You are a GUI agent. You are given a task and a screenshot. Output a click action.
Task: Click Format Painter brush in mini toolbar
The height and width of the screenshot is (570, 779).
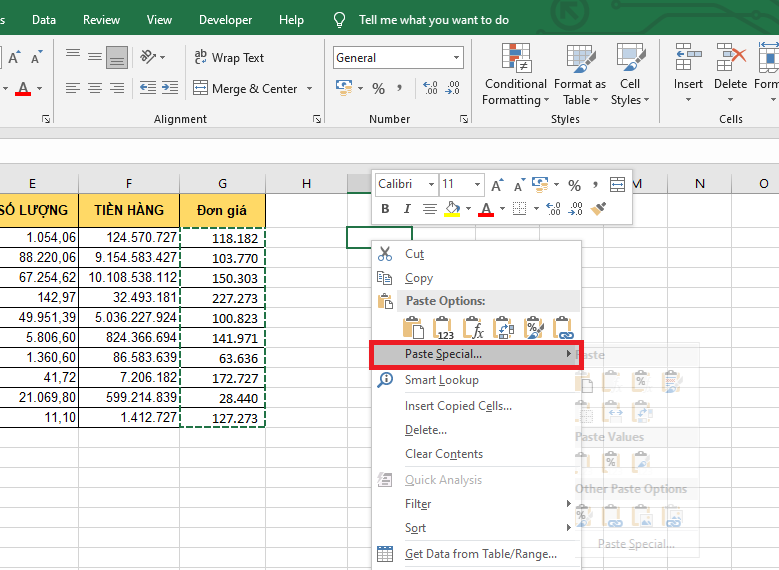point(599,209)
